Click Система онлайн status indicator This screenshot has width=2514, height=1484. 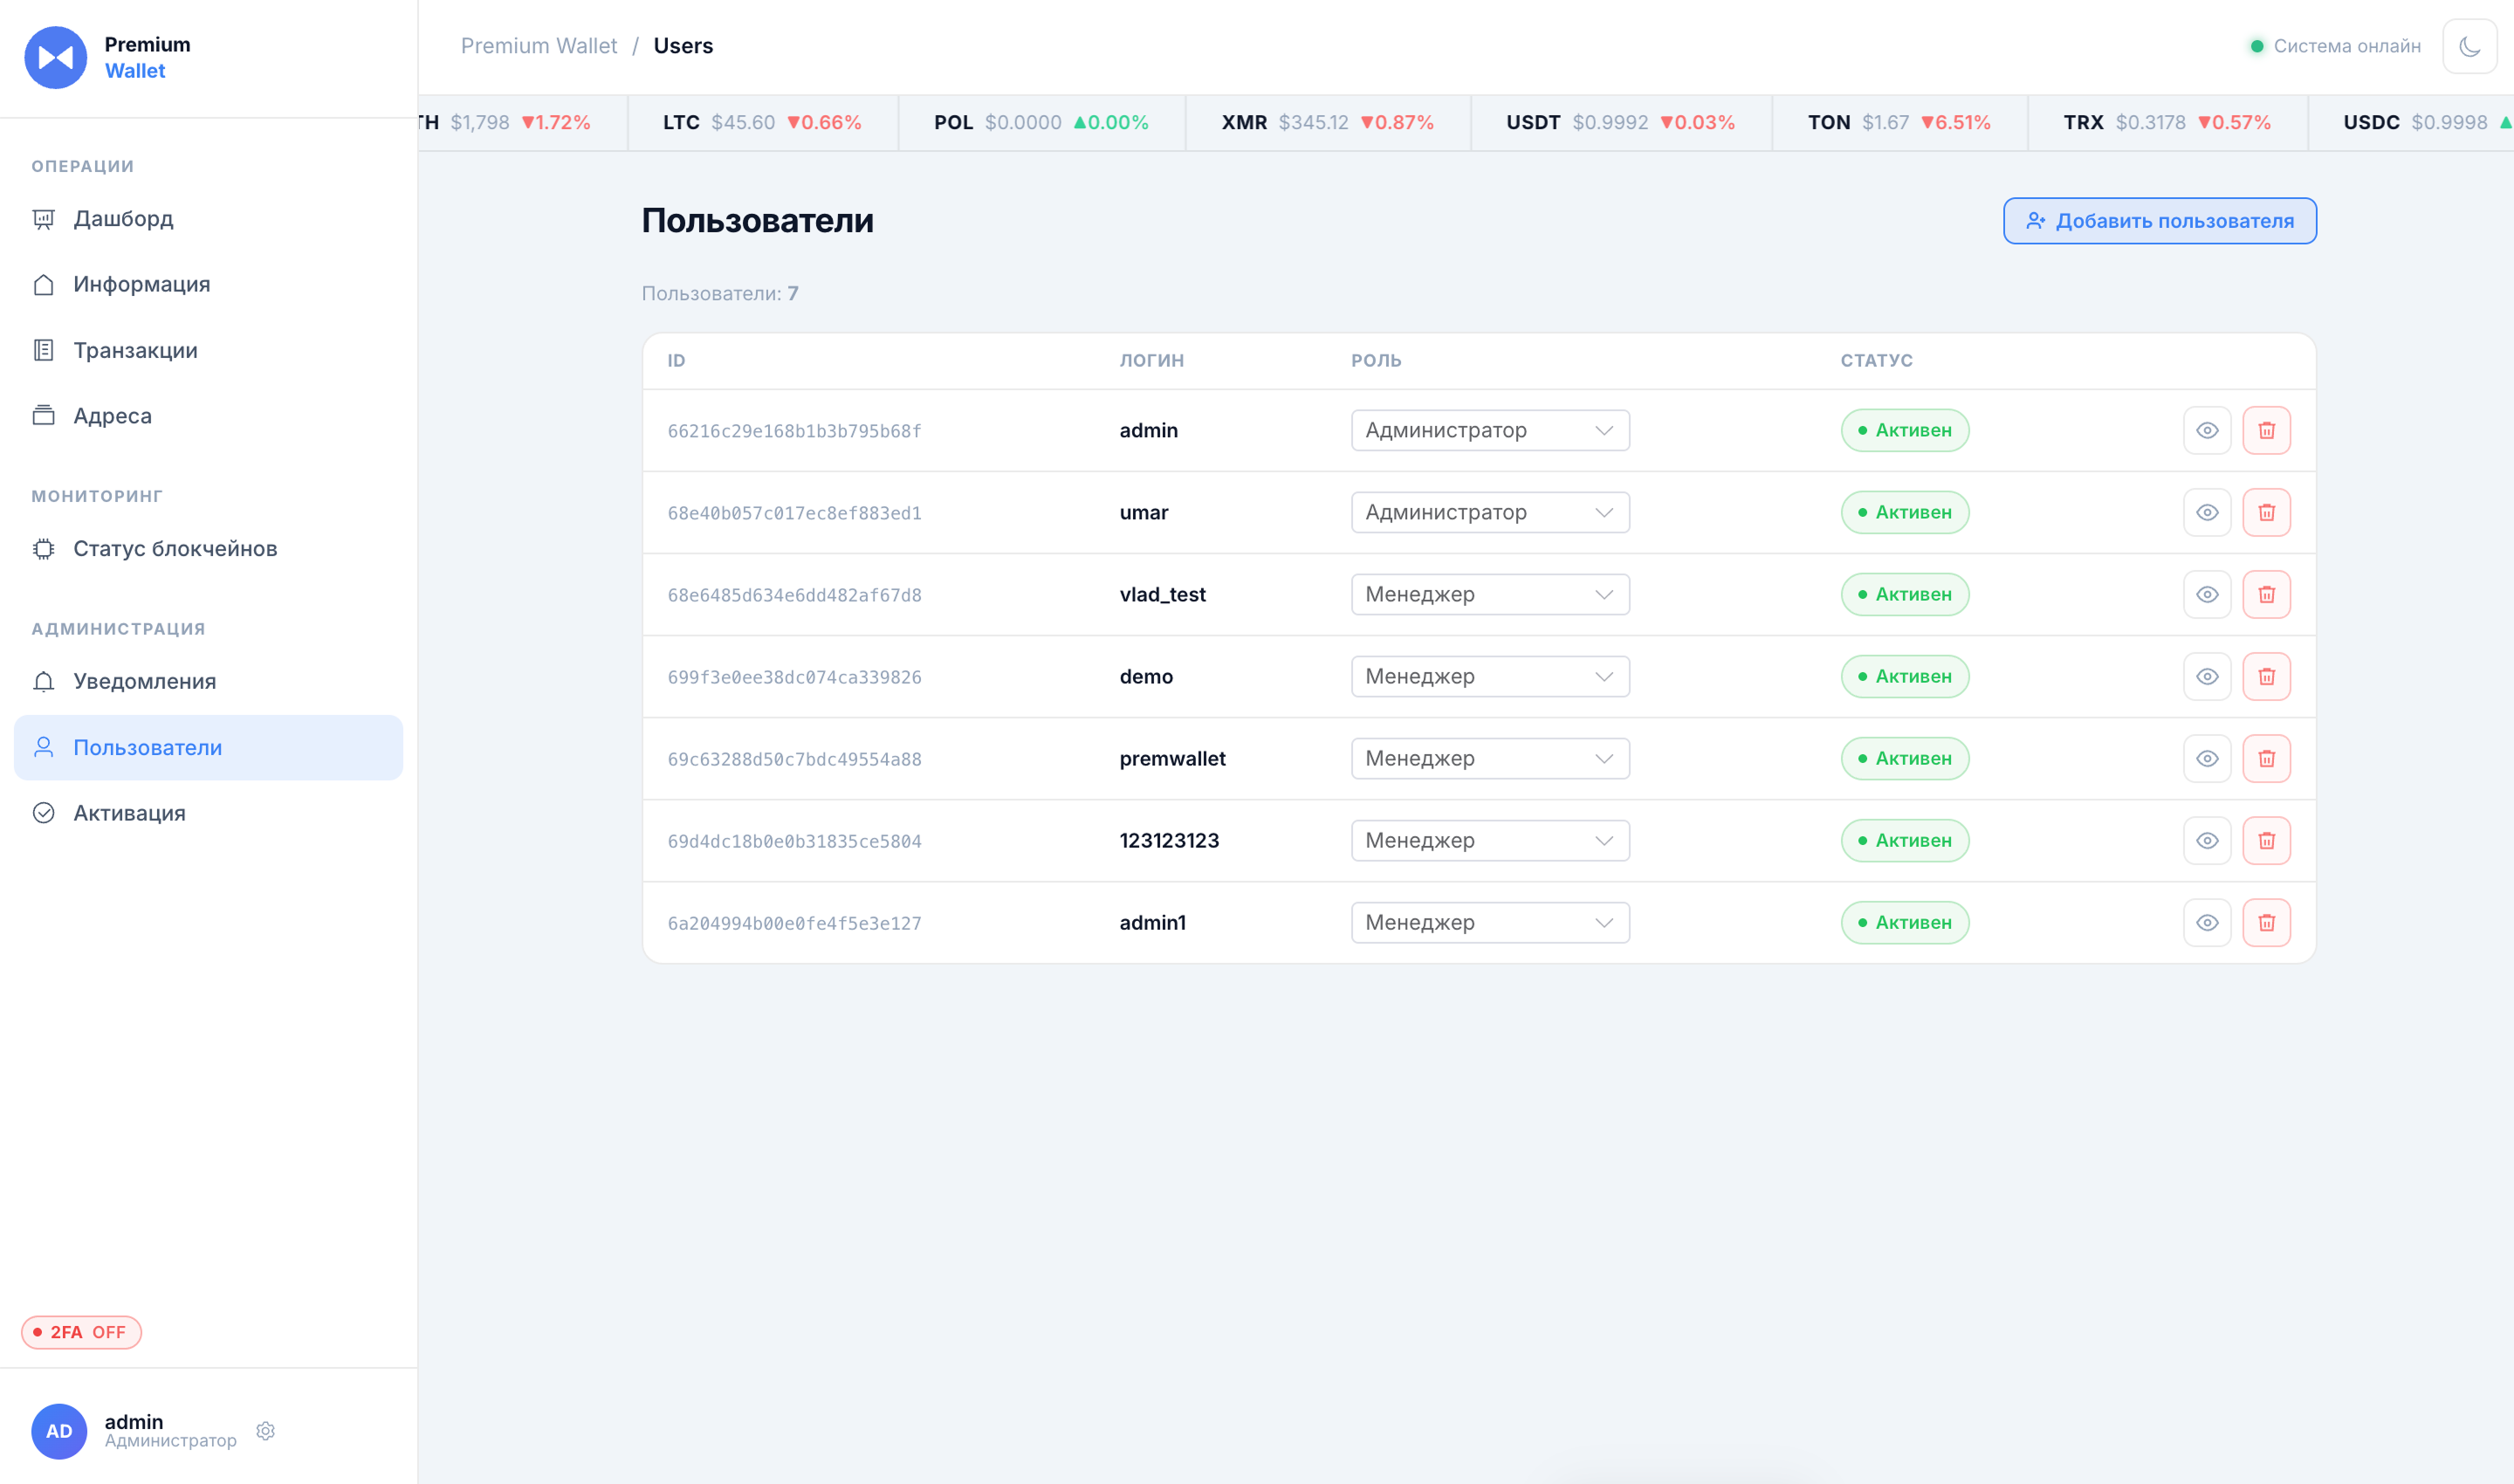pyautogui.click(x=2335, y=46)
